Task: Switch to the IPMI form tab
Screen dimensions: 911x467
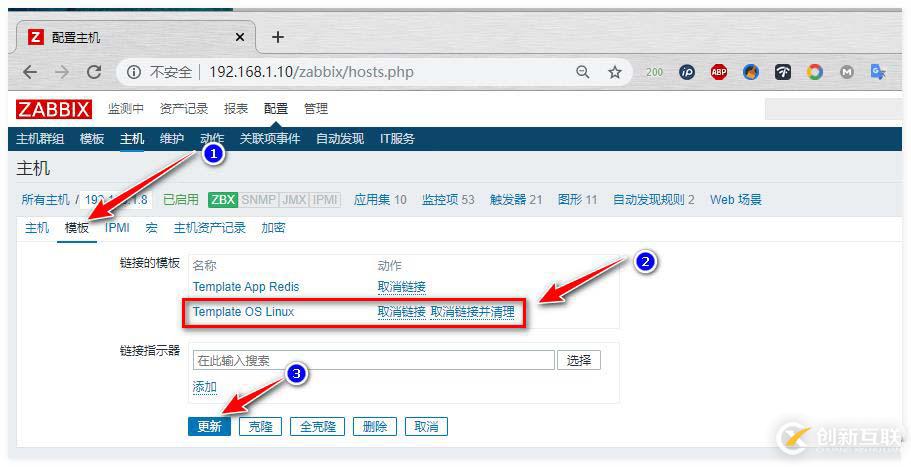Action: pos(117,228)
